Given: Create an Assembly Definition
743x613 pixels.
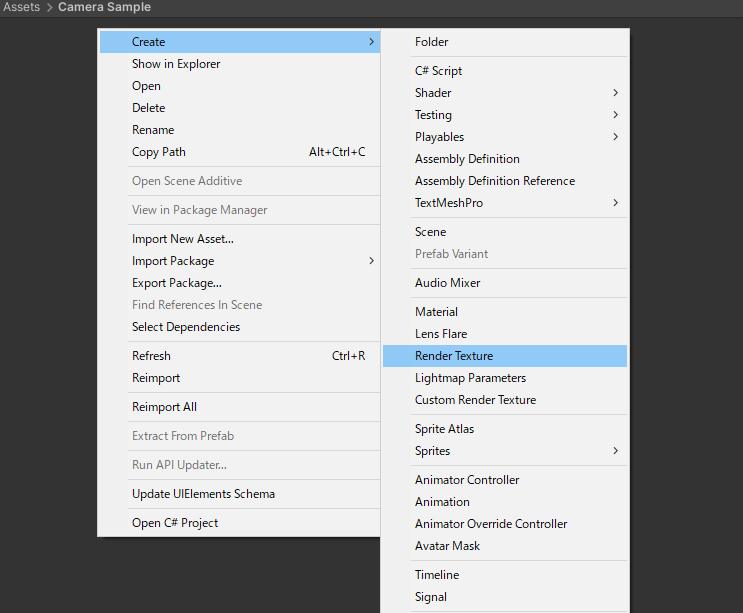Looking at the screenshot, I should click(x=505, y=159).
